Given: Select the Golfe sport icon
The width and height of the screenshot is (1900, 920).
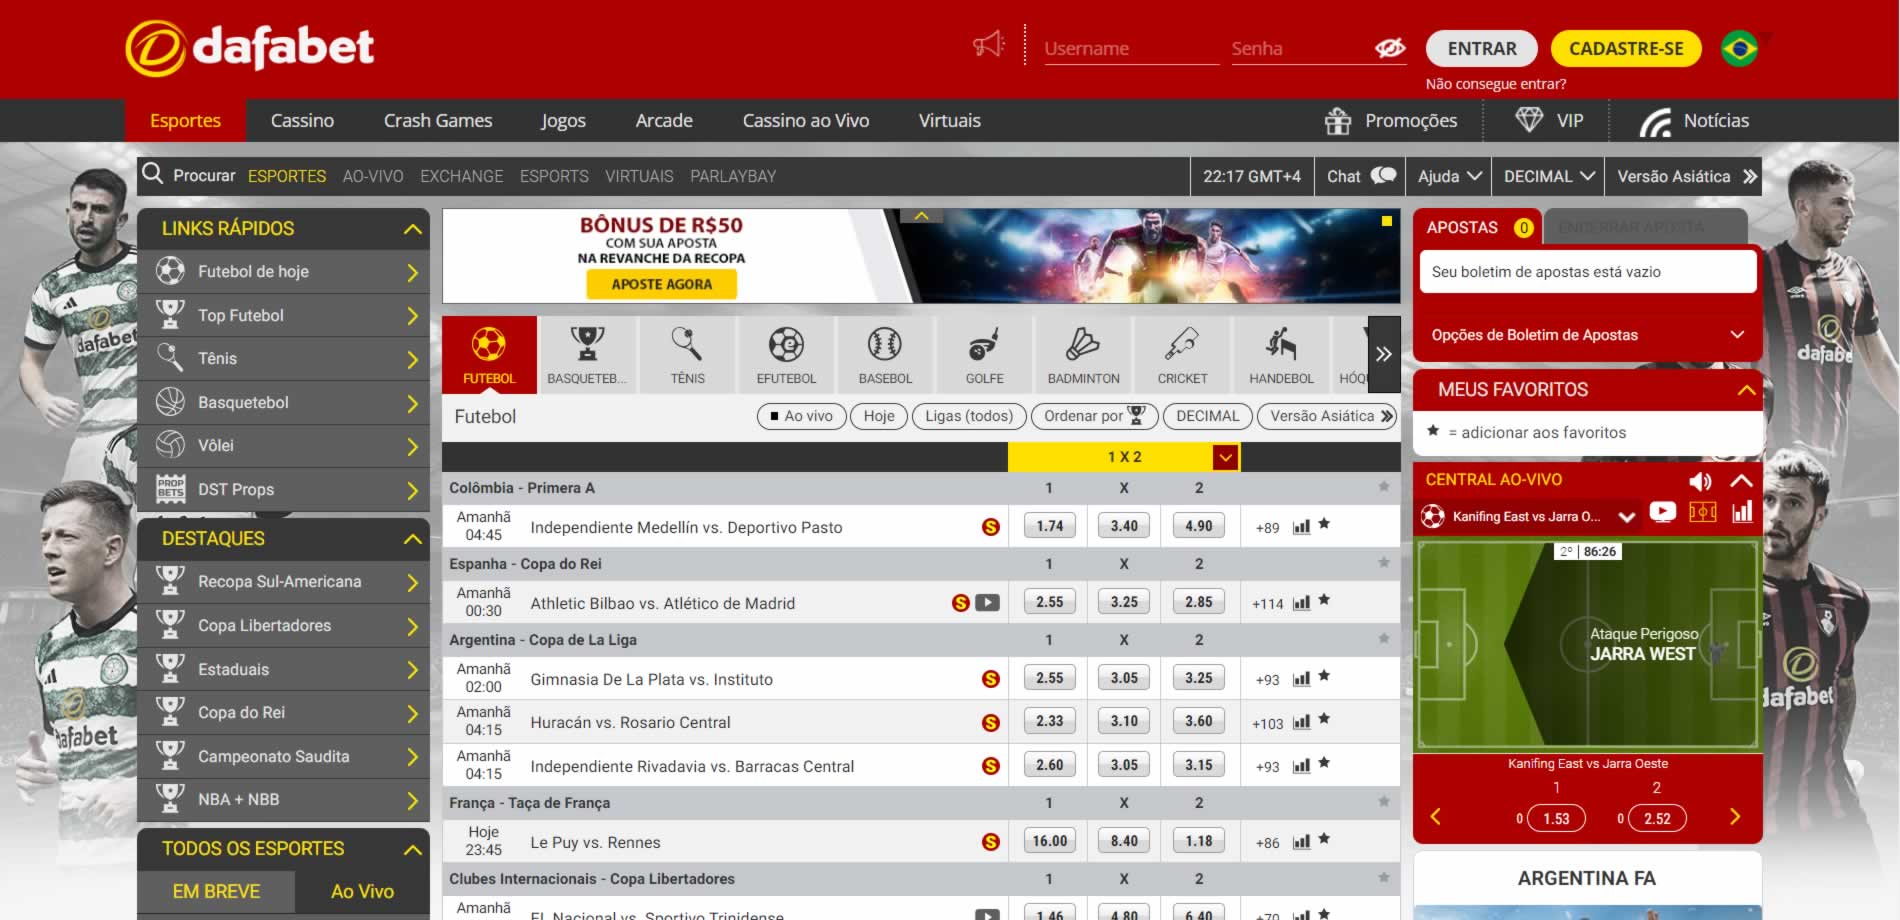Looking at the screenshot, I should tap(984, 354).
